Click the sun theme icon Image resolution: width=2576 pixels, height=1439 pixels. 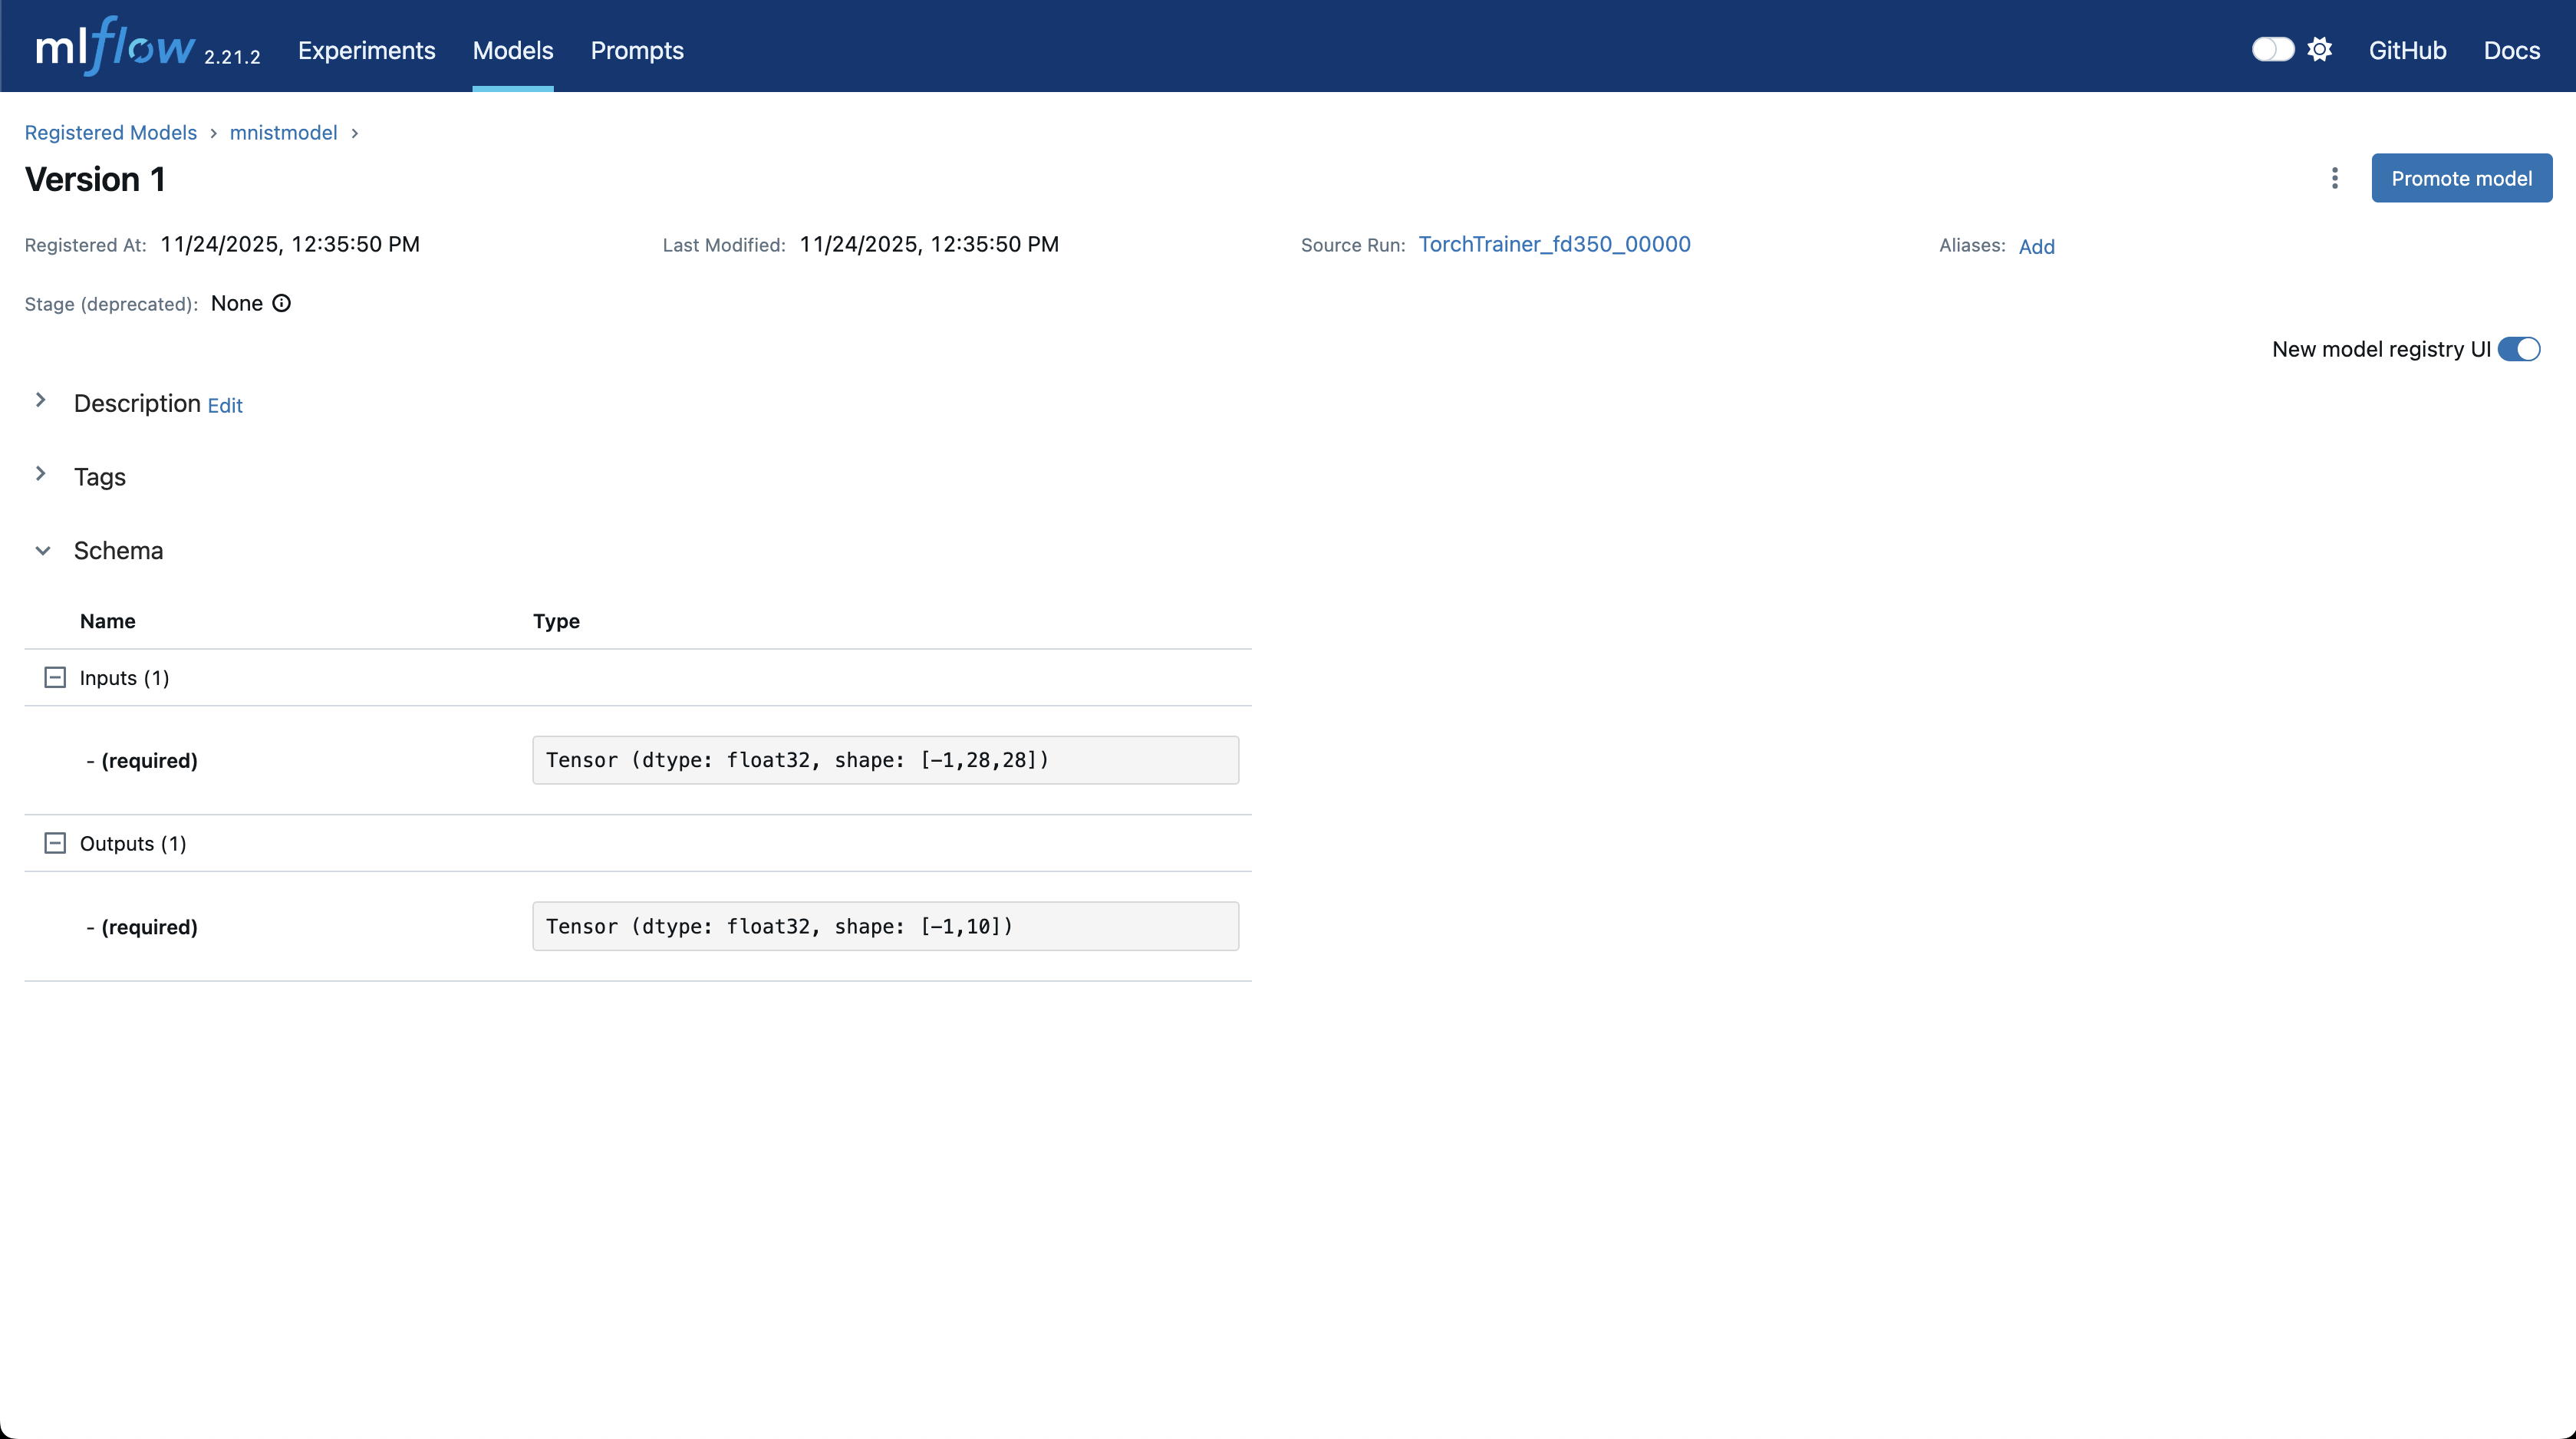point(2319,49)
